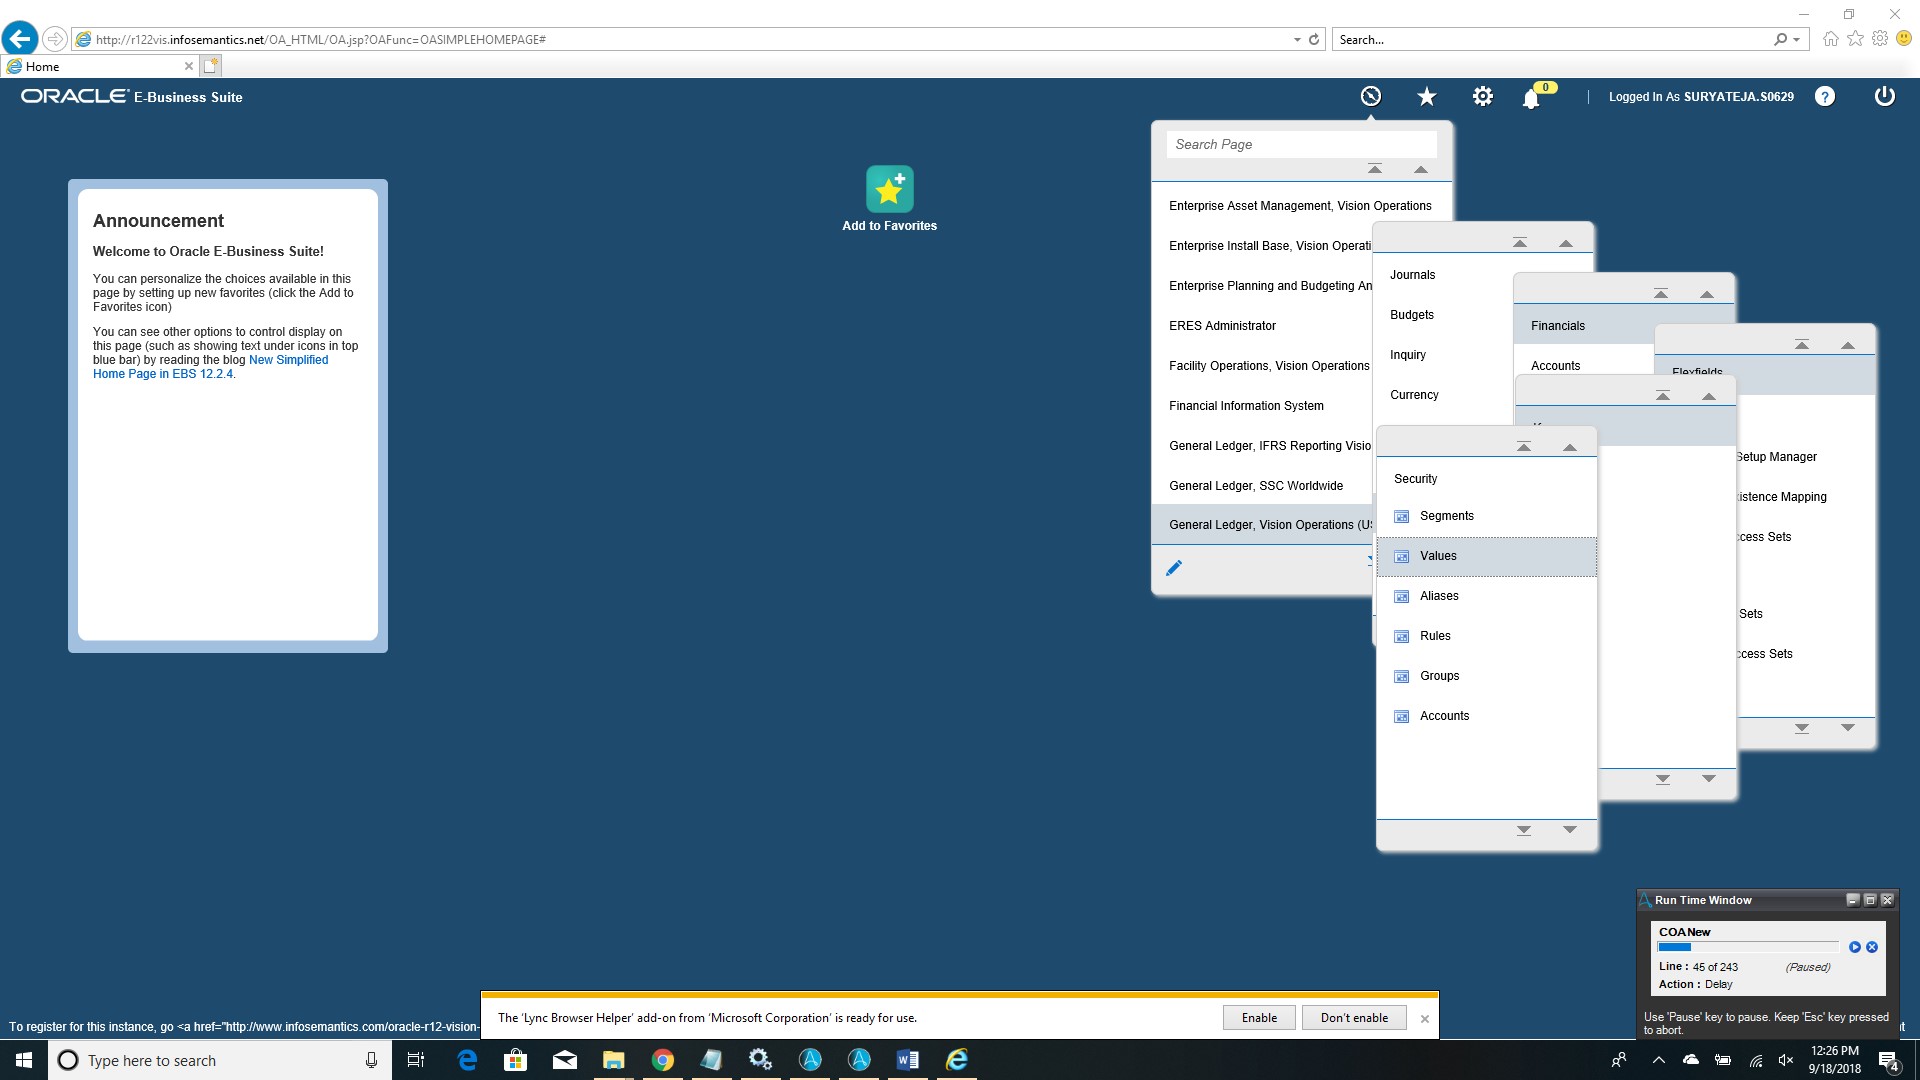This screenshot has height=1080, width=1920.
Task: Click the Logout power icon
Action: [x=1884, y=96]
